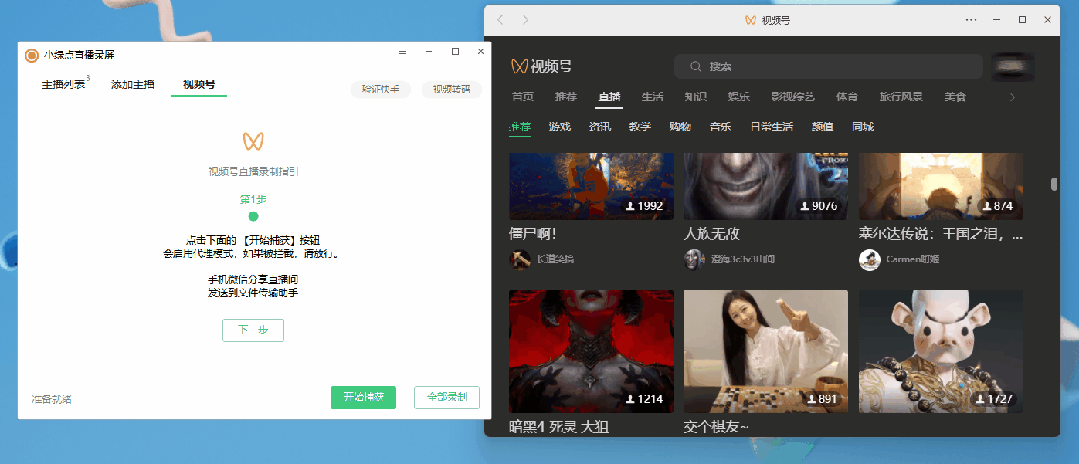Open the 知识 category tab
Screen dimensions: 1079x464
696,97
